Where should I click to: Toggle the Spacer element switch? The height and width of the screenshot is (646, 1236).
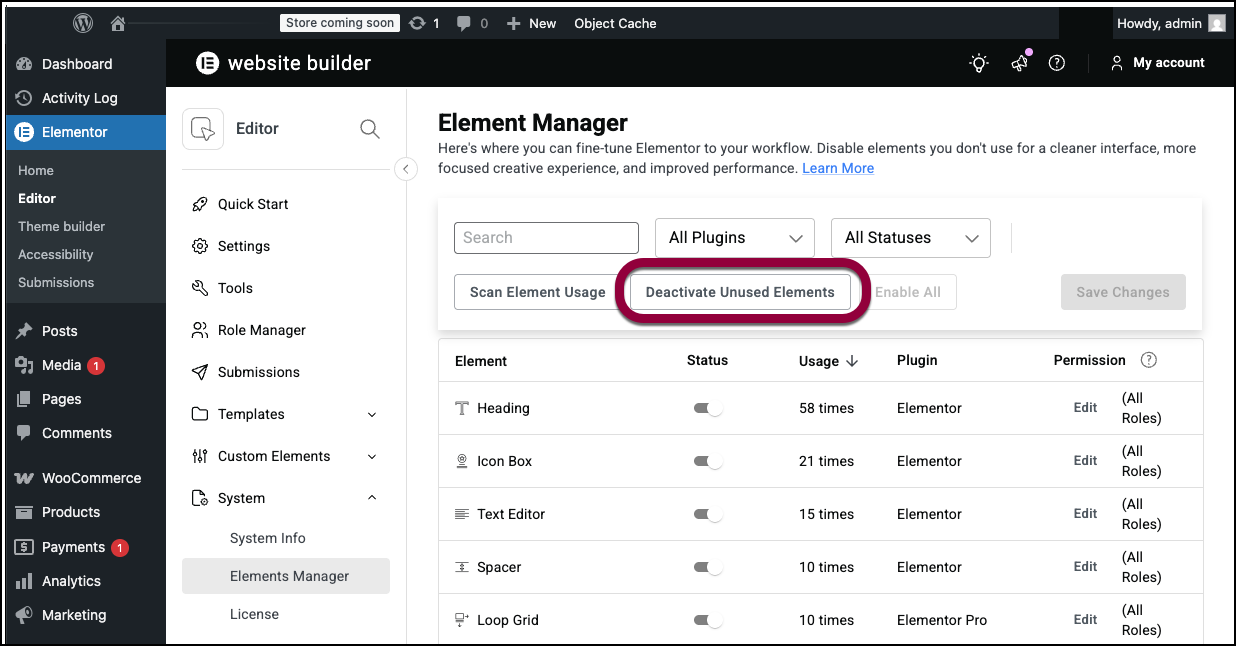707,567
